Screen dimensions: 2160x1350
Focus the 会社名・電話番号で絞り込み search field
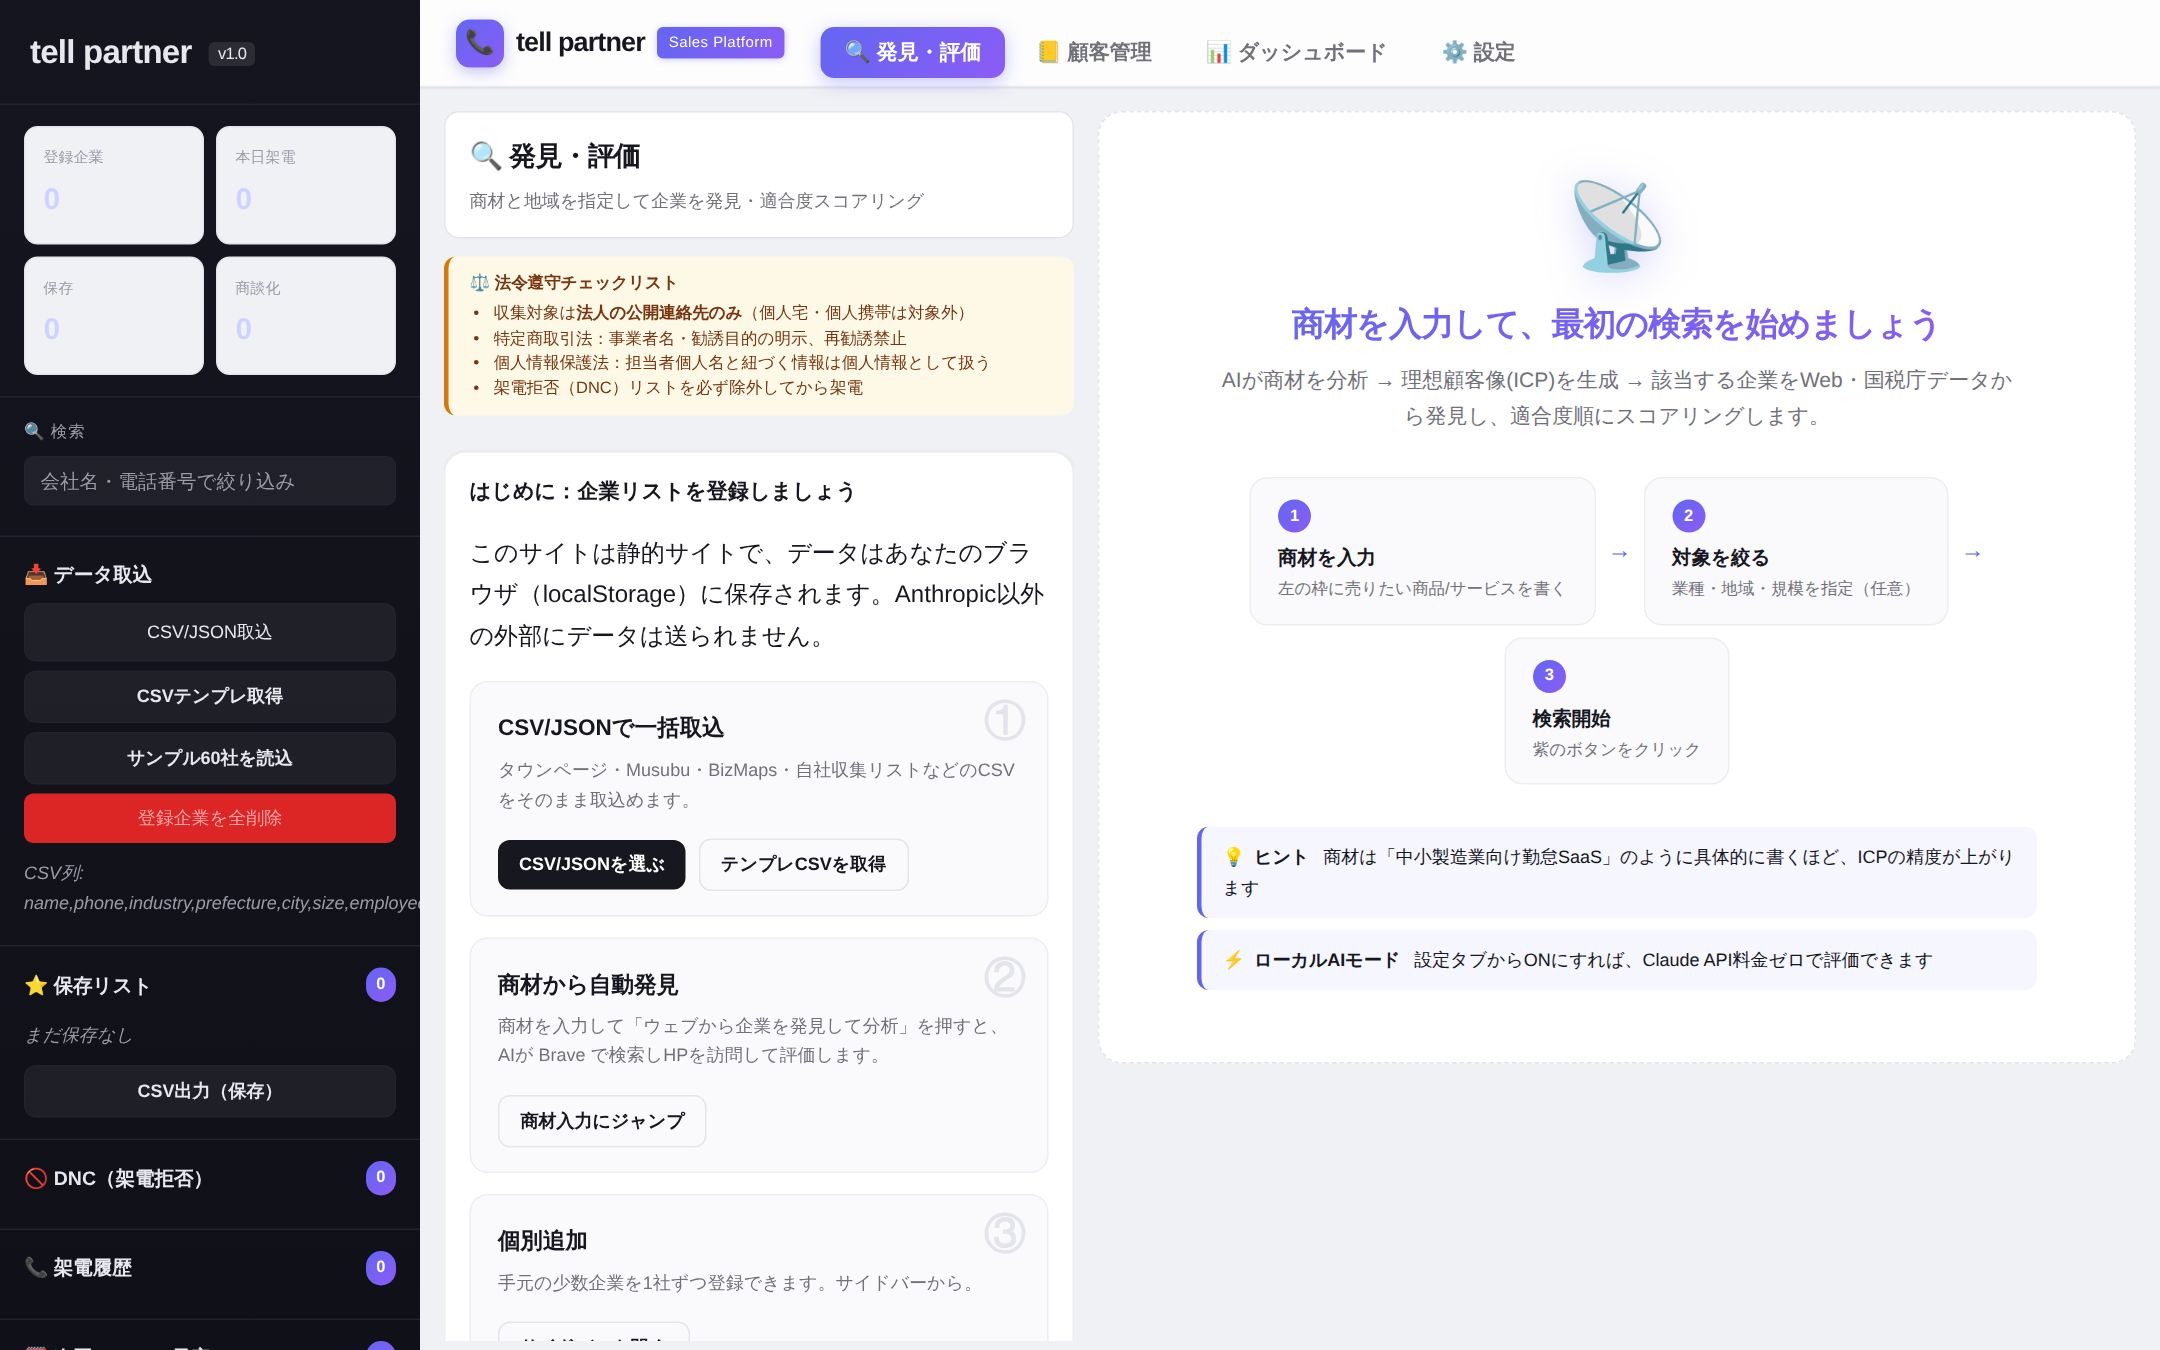[x=210, y=481]
